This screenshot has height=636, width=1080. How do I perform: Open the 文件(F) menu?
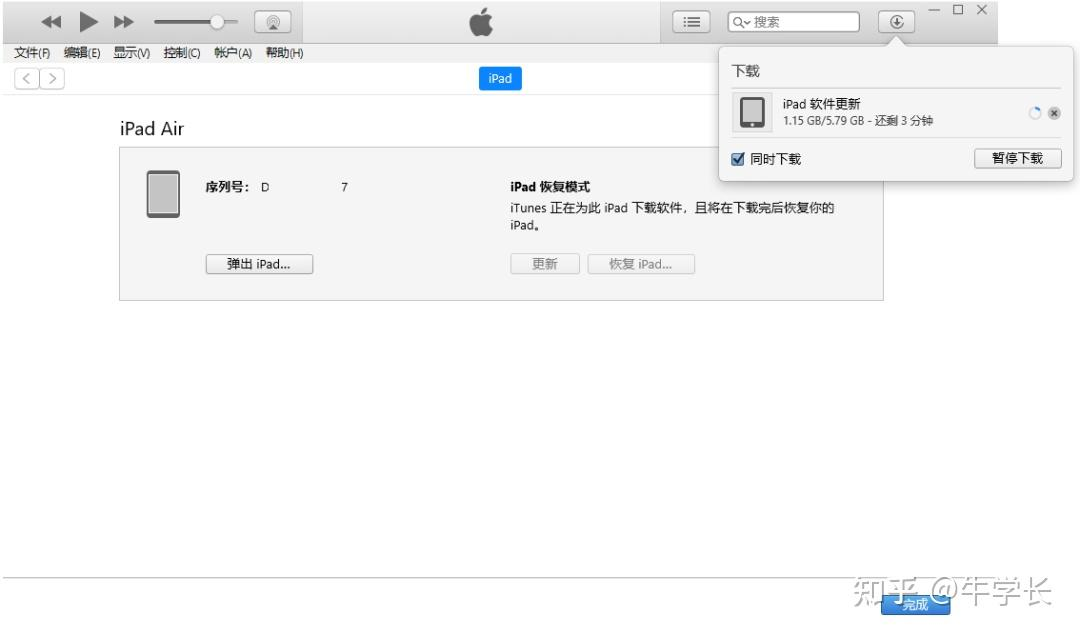pos(32,53)
